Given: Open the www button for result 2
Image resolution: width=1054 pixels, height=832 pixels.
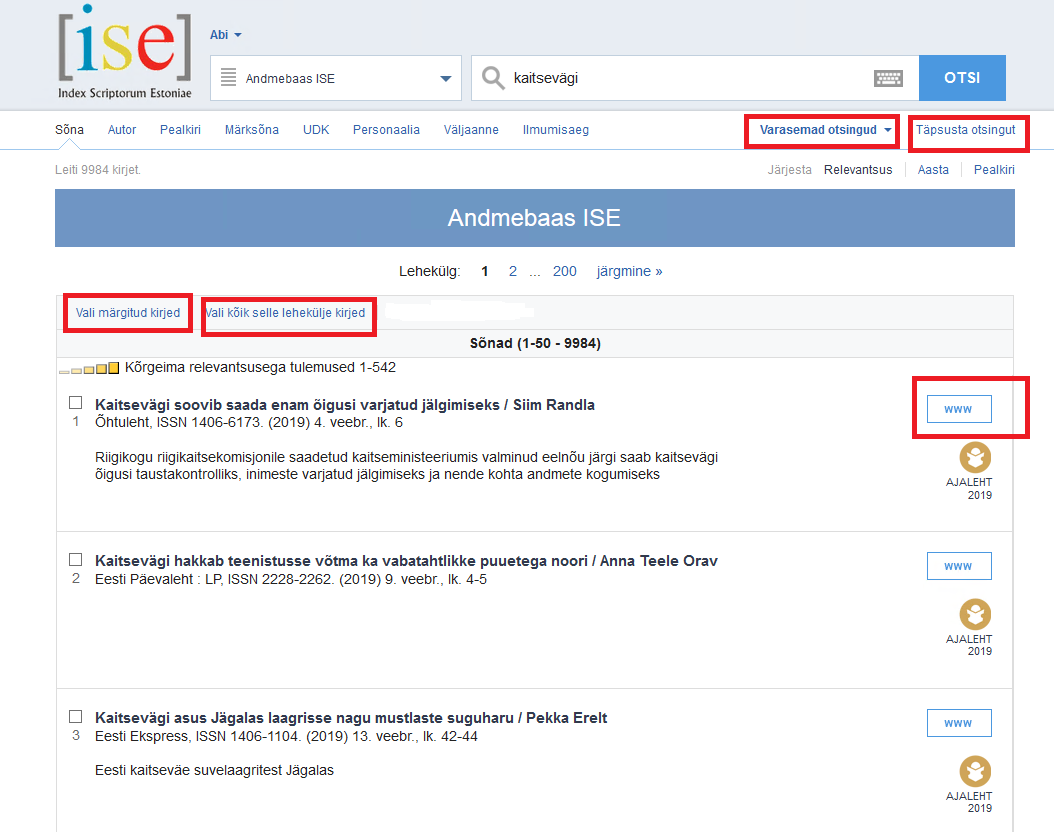Looking at the screenshot, I should (959, 566).
